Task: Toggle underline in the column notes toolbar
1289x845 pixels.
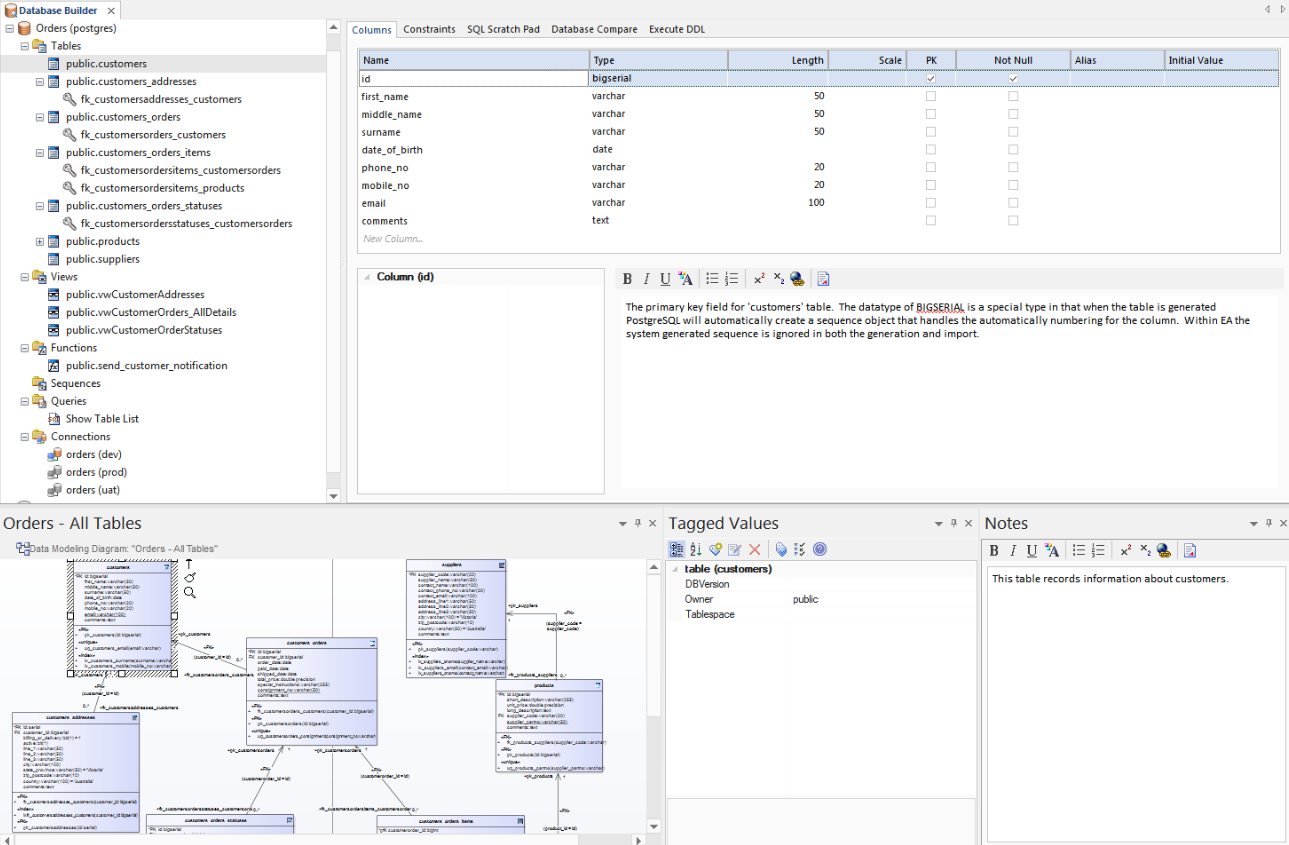Action: [x=665, y=279]
